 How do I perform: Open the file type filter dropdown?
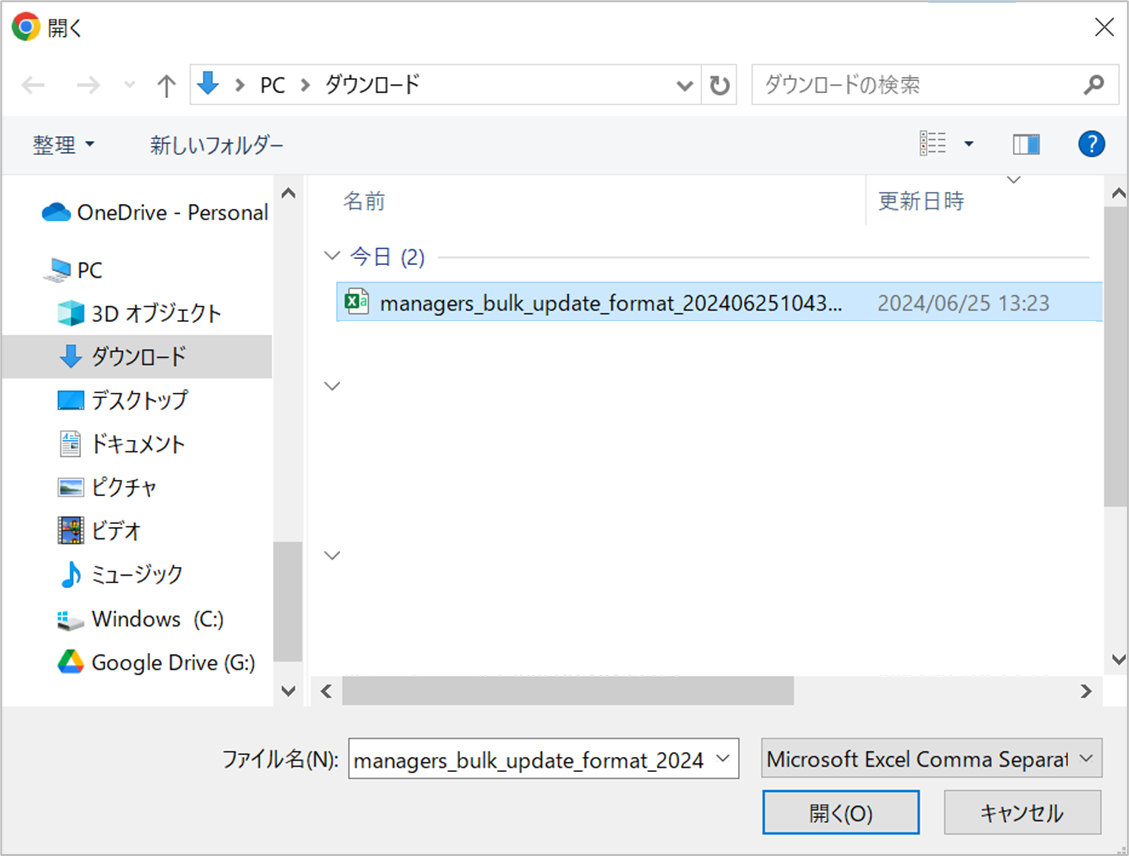(x=931, y=759)
